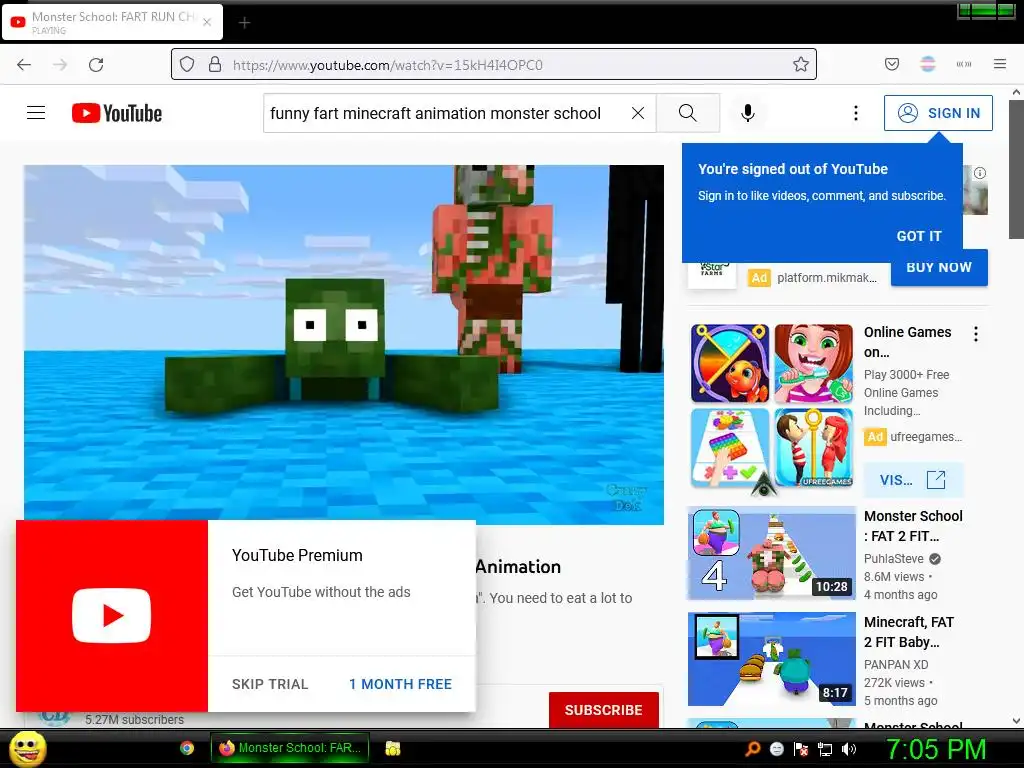Image resolution: width=1024 pixels, height=768 pixels.
Task: Open the Online Games ad thumbnail collage
Action: pos(772,406)
